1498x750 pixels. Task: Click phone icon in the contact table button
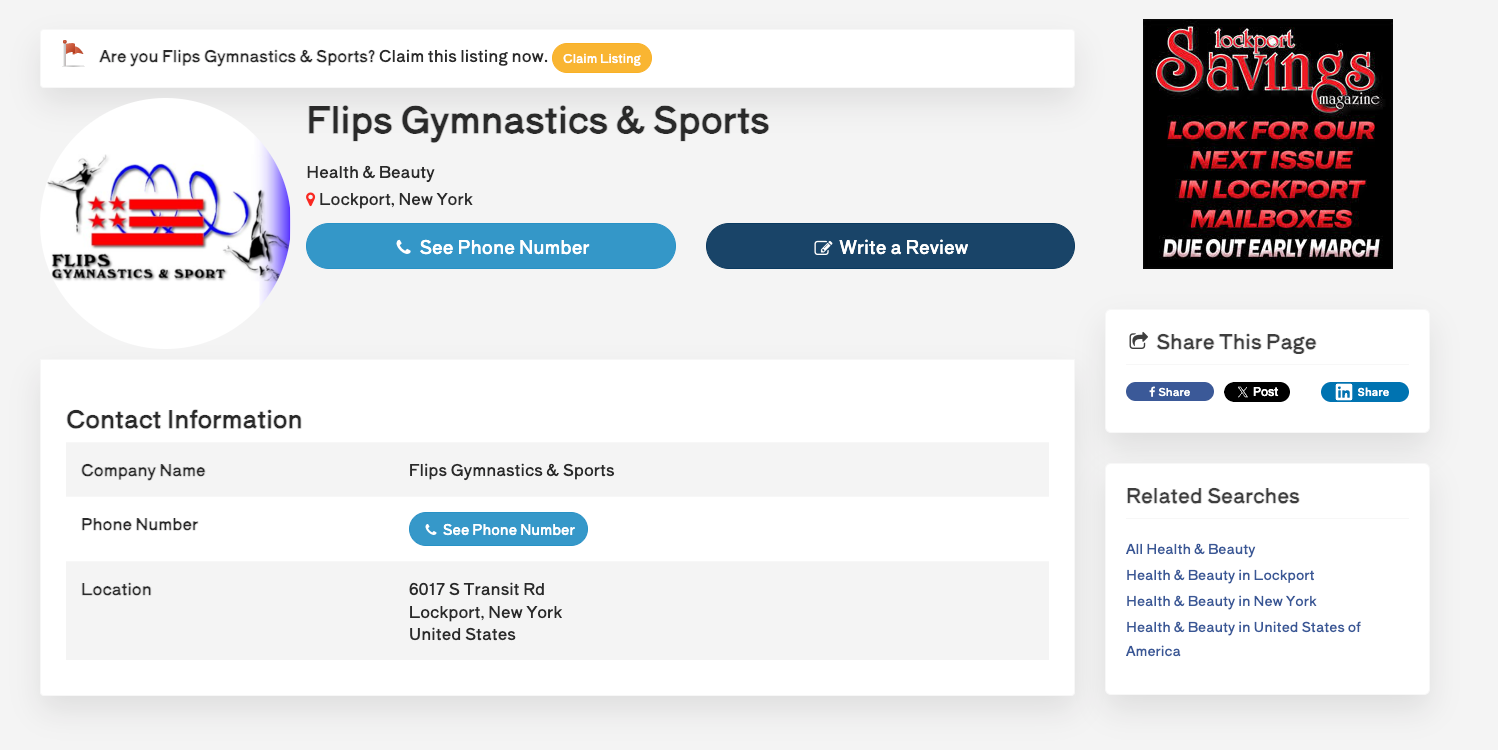431,530
